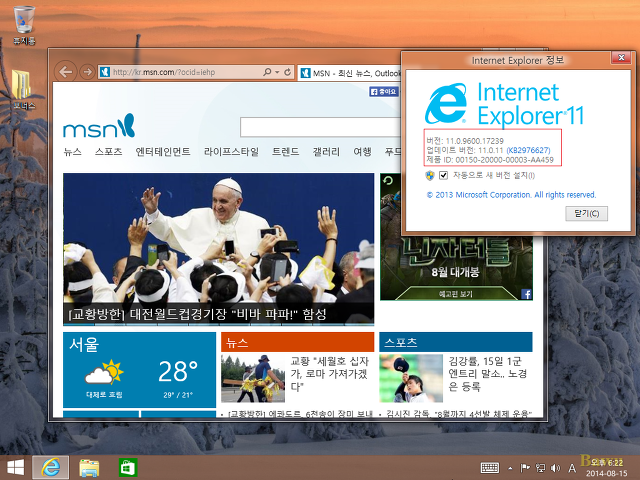The height and width of the screenshot is (480, 640).
Task: Click the browser Back arrow button
Action: pyautogui.click(x=65, y=72)
